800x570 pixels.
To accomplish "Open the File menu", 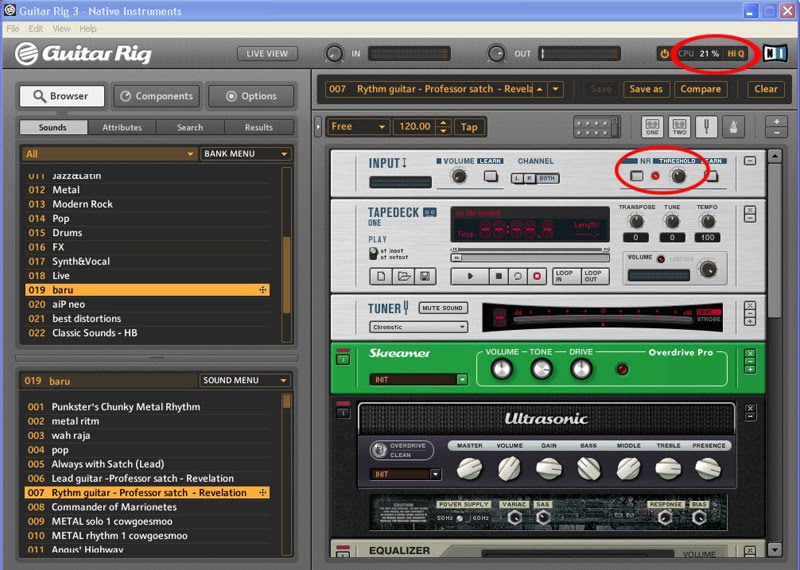I will (13, 29).
